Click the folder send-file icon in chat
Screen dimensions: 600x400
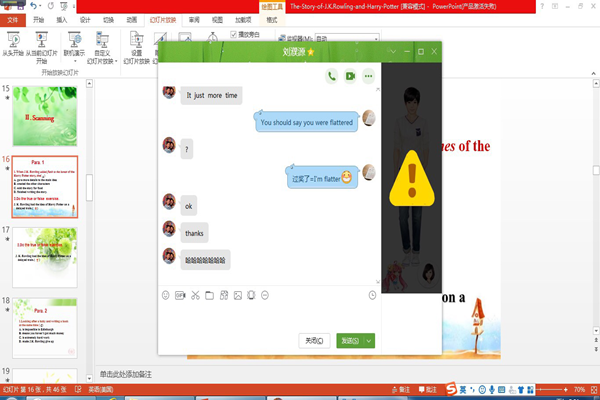[x=209, y=295]
